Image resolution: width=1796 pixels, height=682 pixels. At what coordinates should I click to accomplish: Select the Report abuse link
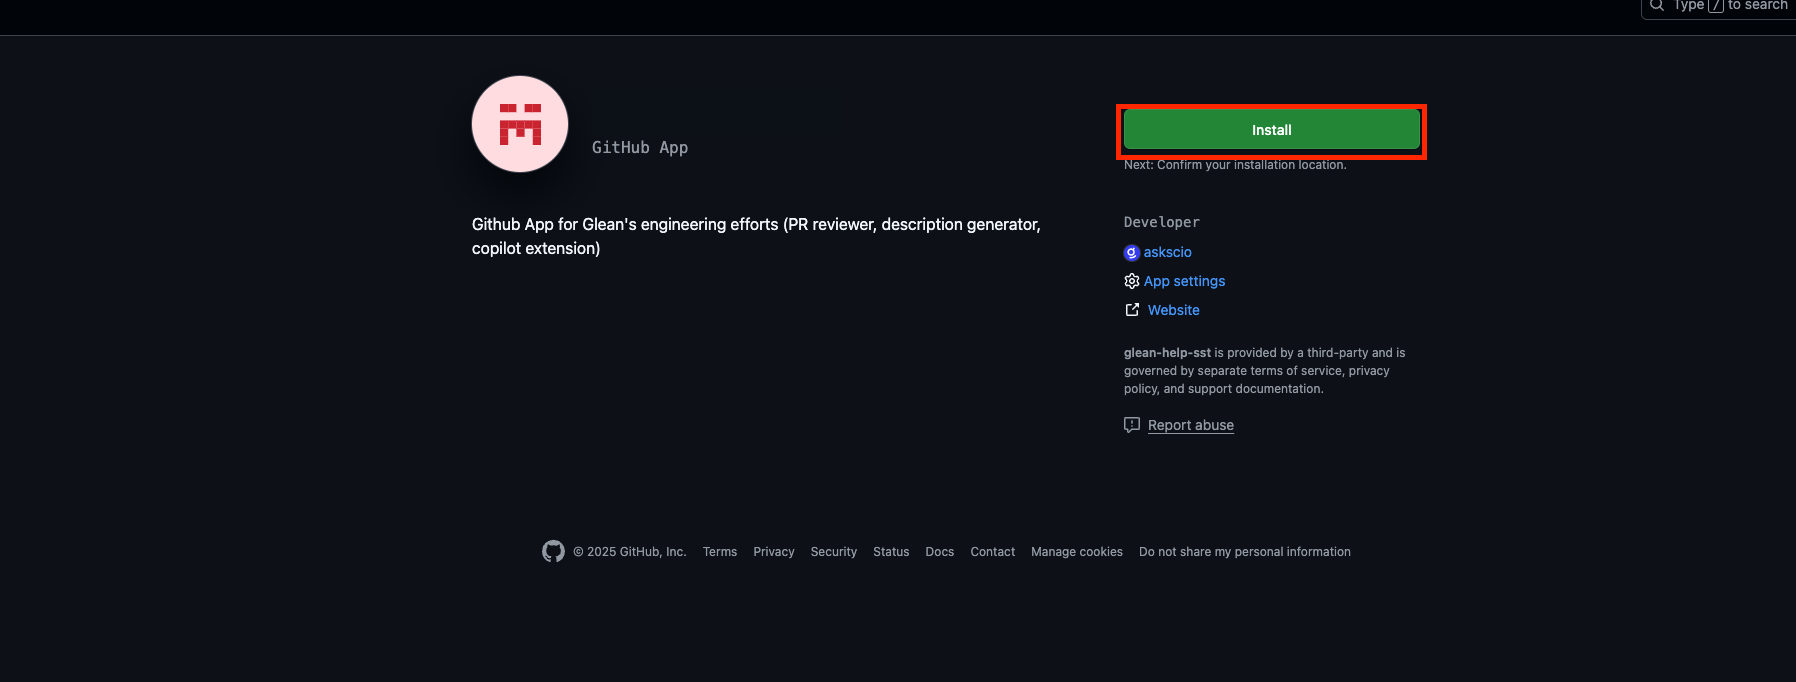(1190, 425)
